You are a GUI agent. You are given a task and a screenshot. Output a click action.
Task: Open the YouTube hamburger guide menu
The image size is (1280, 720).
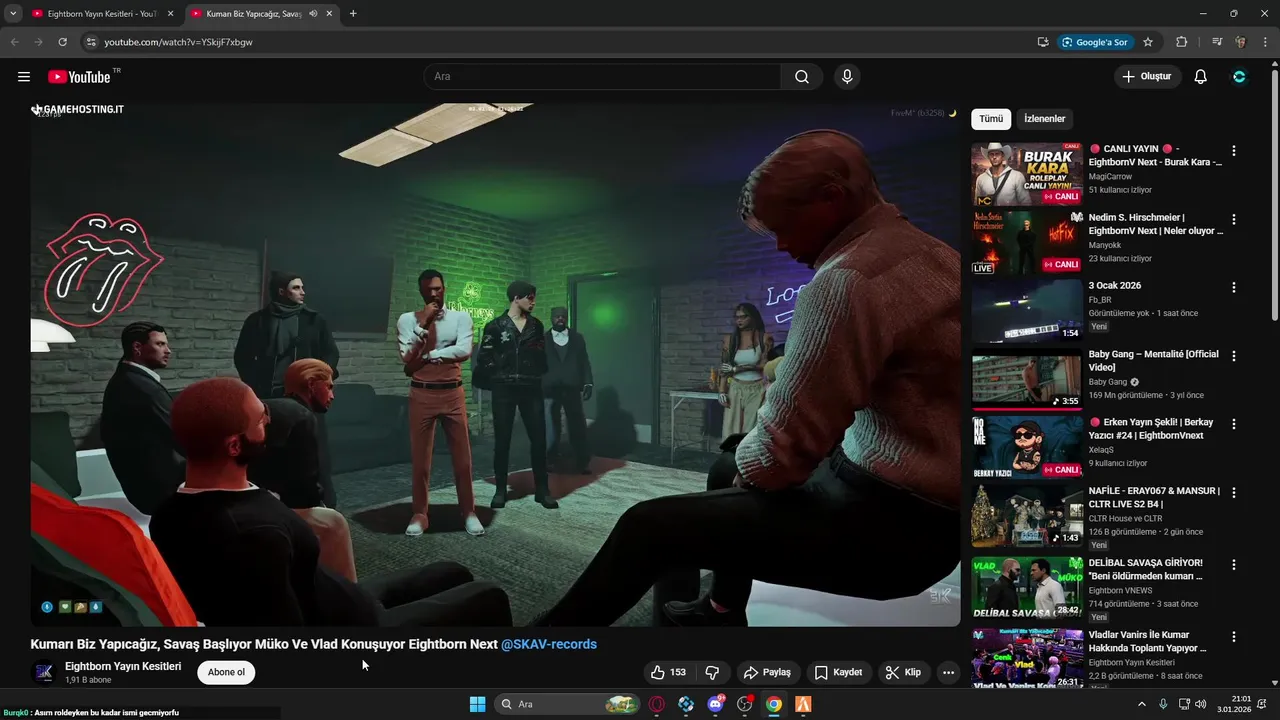click(24, 77)
